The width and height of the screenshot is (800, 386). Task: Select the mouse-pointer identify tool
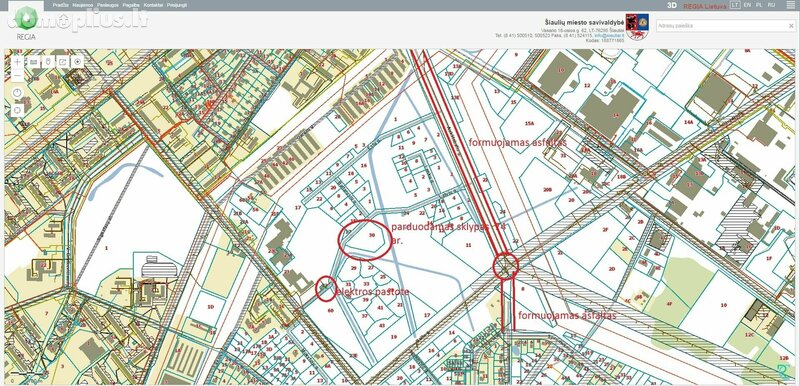coord(48,62)
